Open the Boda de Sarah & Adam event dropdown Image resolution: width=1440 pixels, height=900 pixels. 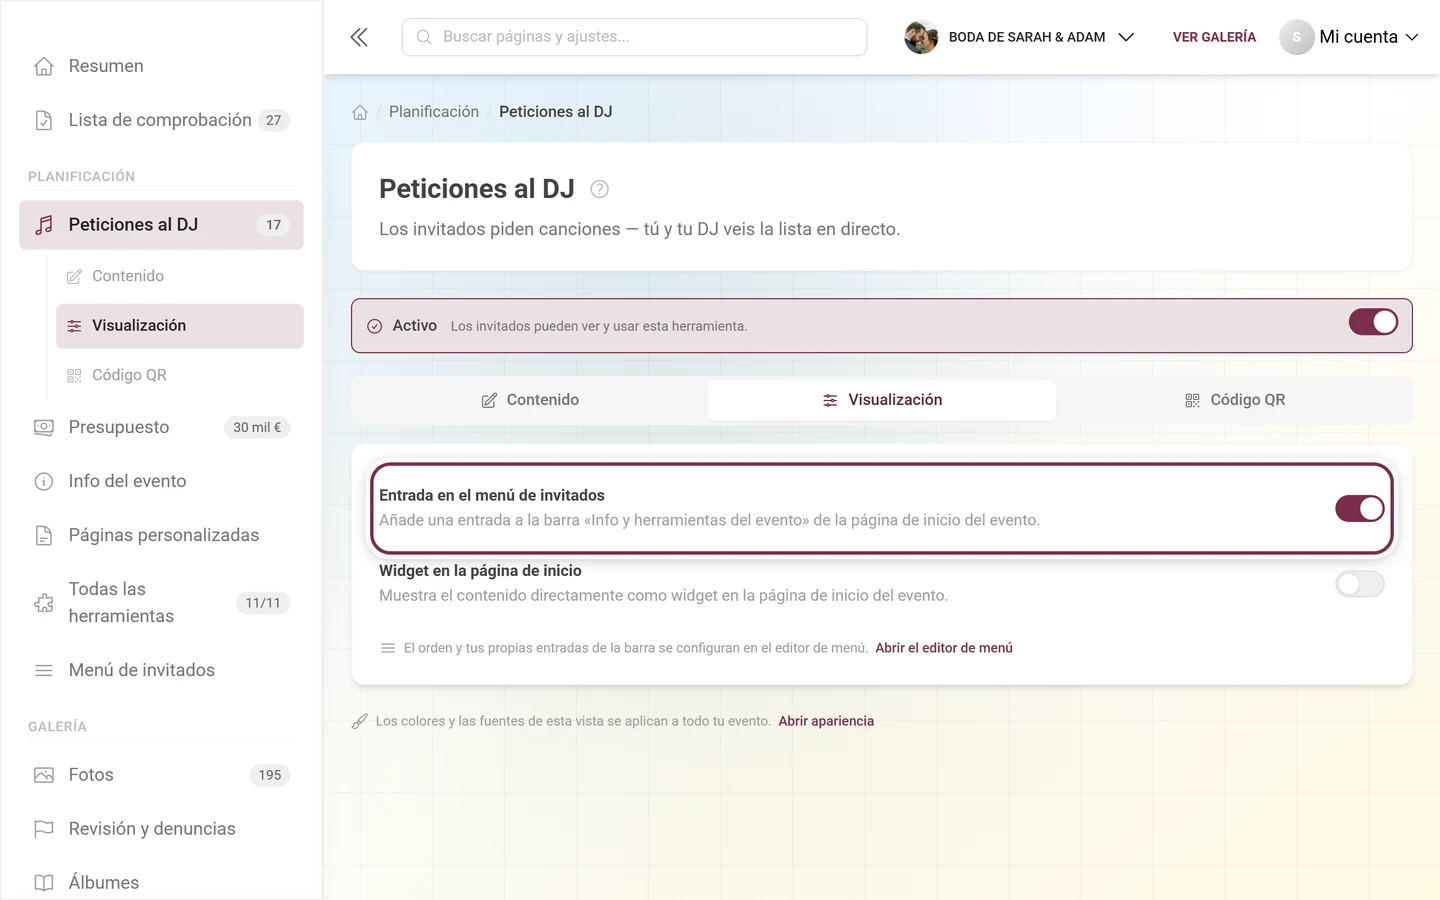(x=1020, y=37)
